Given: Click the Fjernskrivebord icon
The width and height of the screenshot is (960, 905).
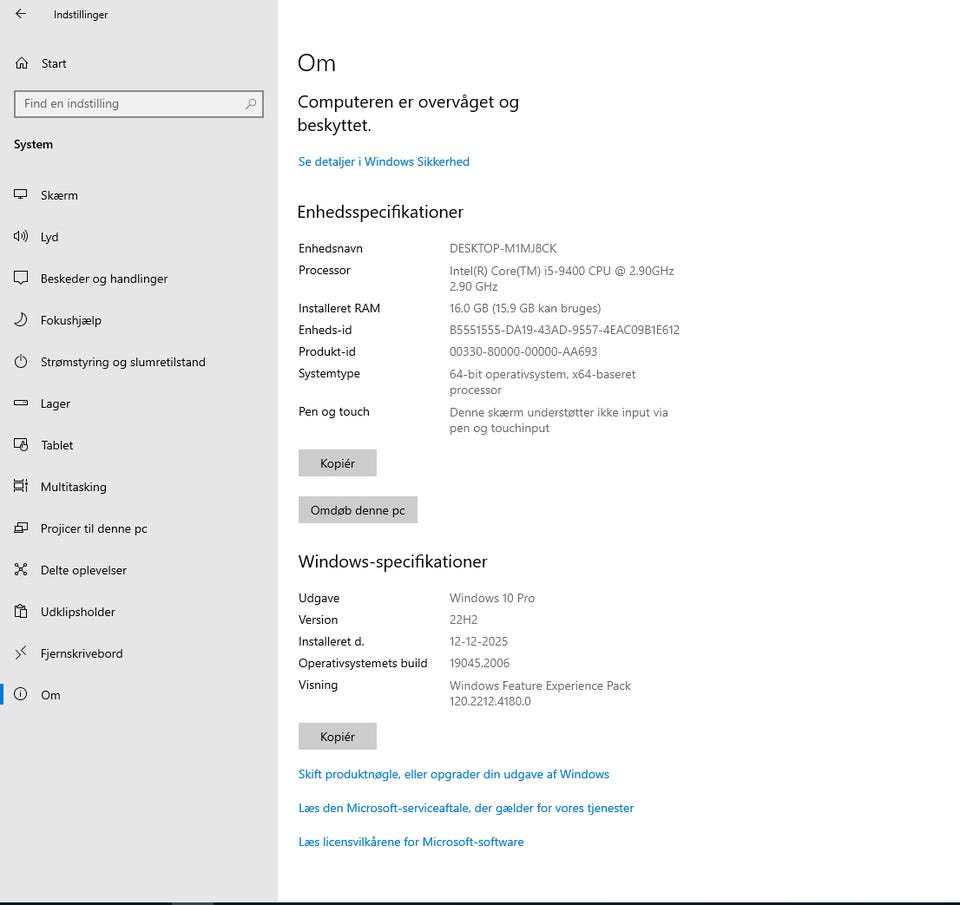Looking at the screenshot, I should pos(21,653).
